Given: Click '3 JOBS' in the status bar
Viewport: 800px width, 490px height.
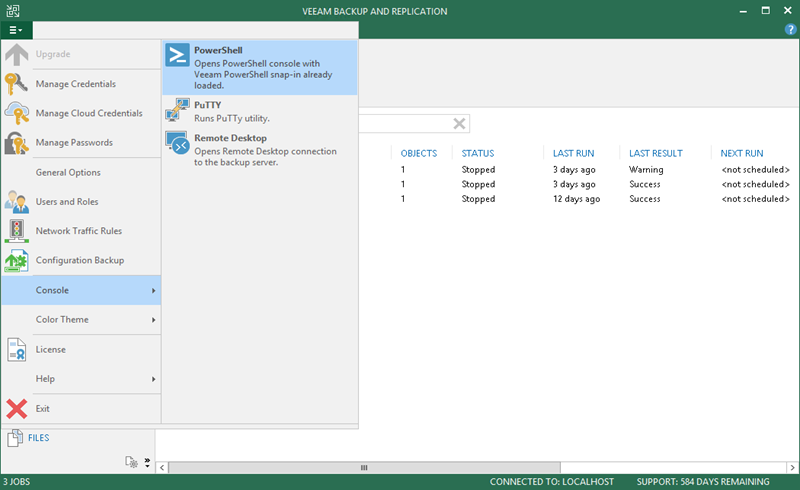Looking at the screenshot, I should pyautogui.click(x=16, y=482).
